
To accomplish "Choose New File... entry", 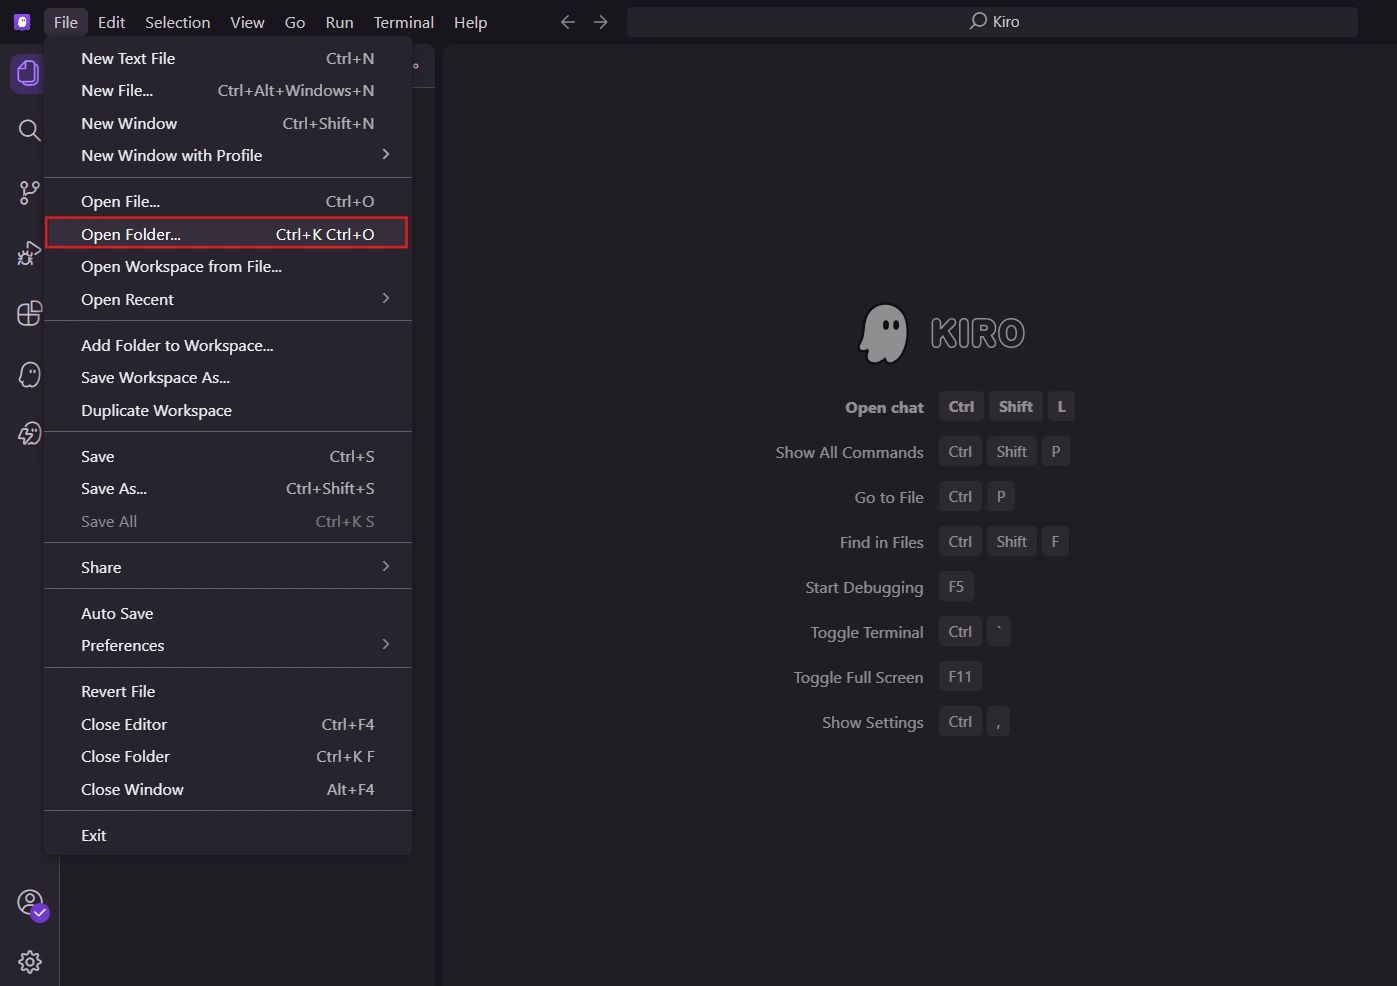I will click(x=228, y=90).
